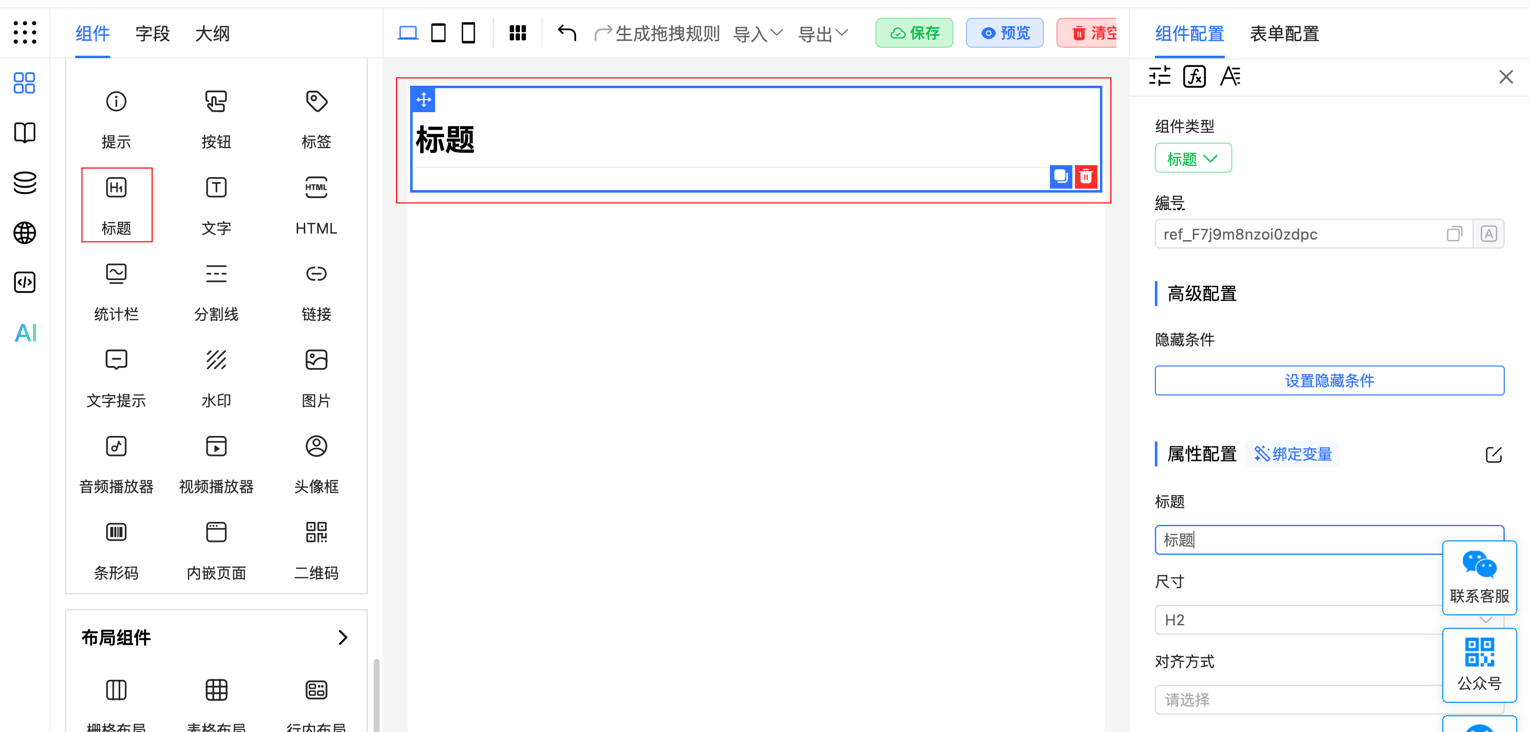Click the 设置隐藏条件 hide condition button
Image resolution: width=1530 pixels, height=732 pixels.
point(1329,380)
